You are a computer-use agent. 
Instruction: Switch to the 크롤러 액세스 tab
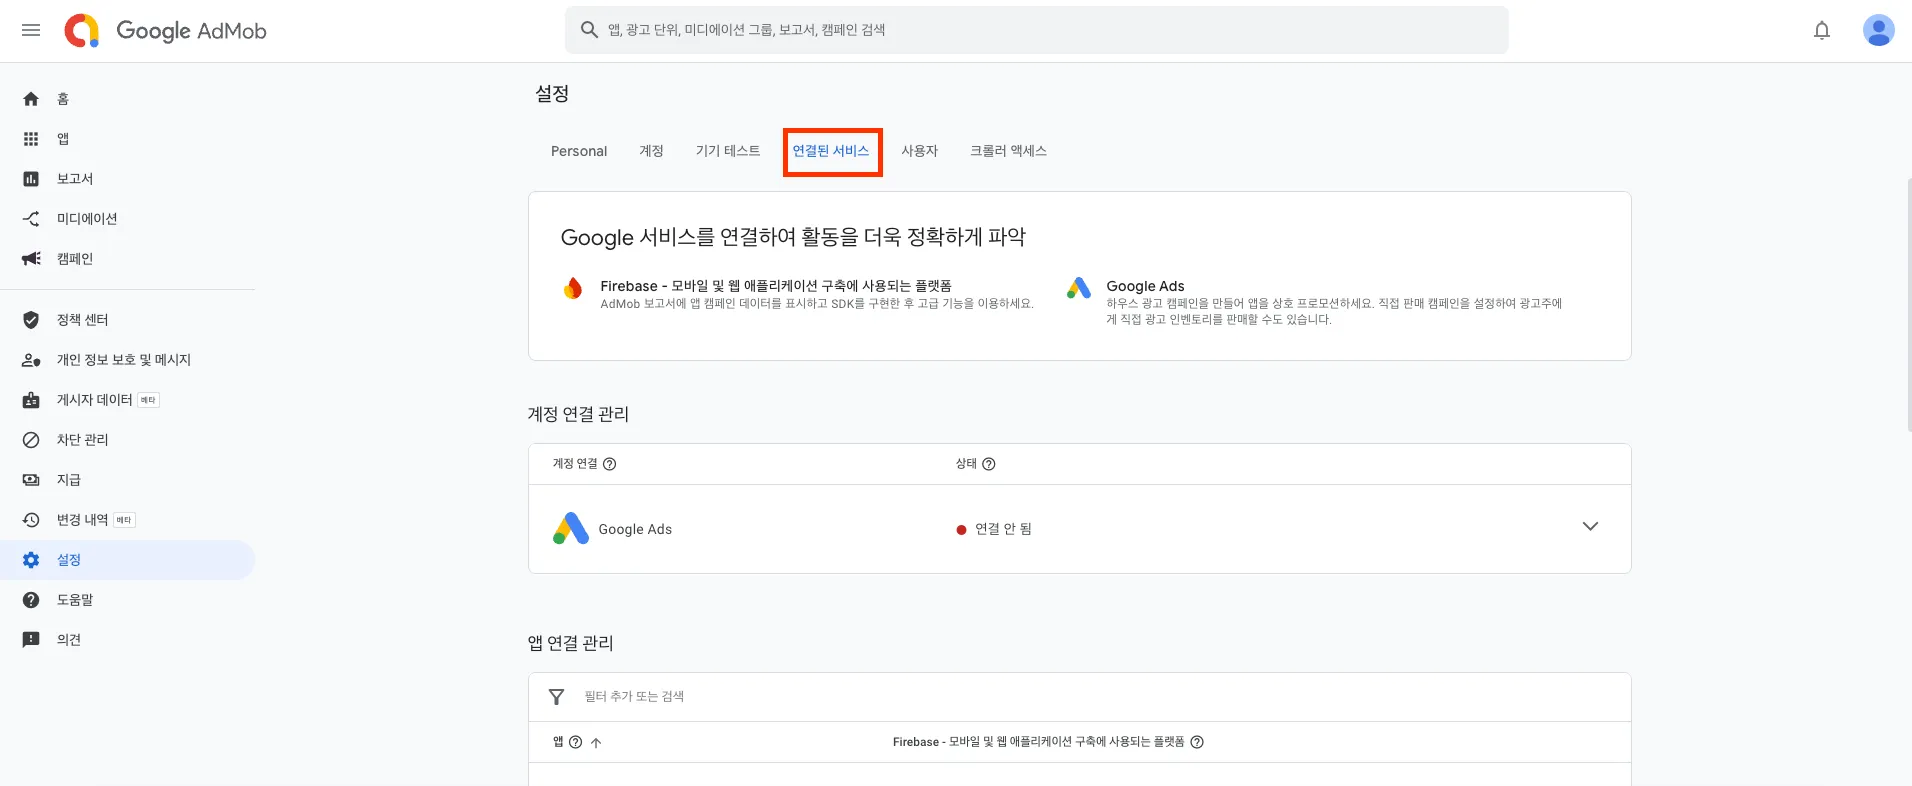click(x=1008, y=151)
